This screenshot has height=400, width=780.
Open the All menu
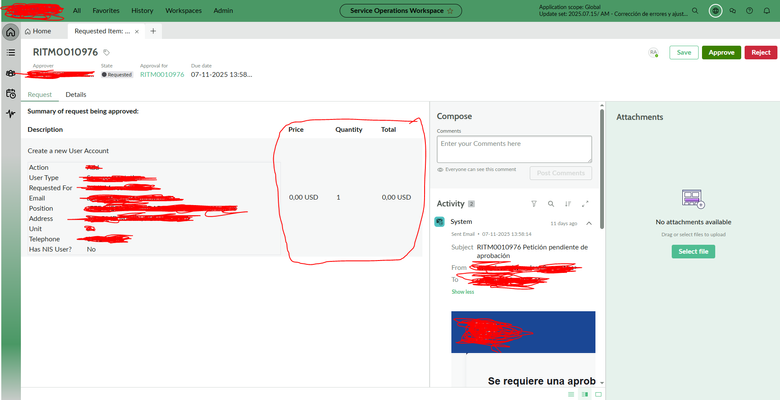pos(77,10)
